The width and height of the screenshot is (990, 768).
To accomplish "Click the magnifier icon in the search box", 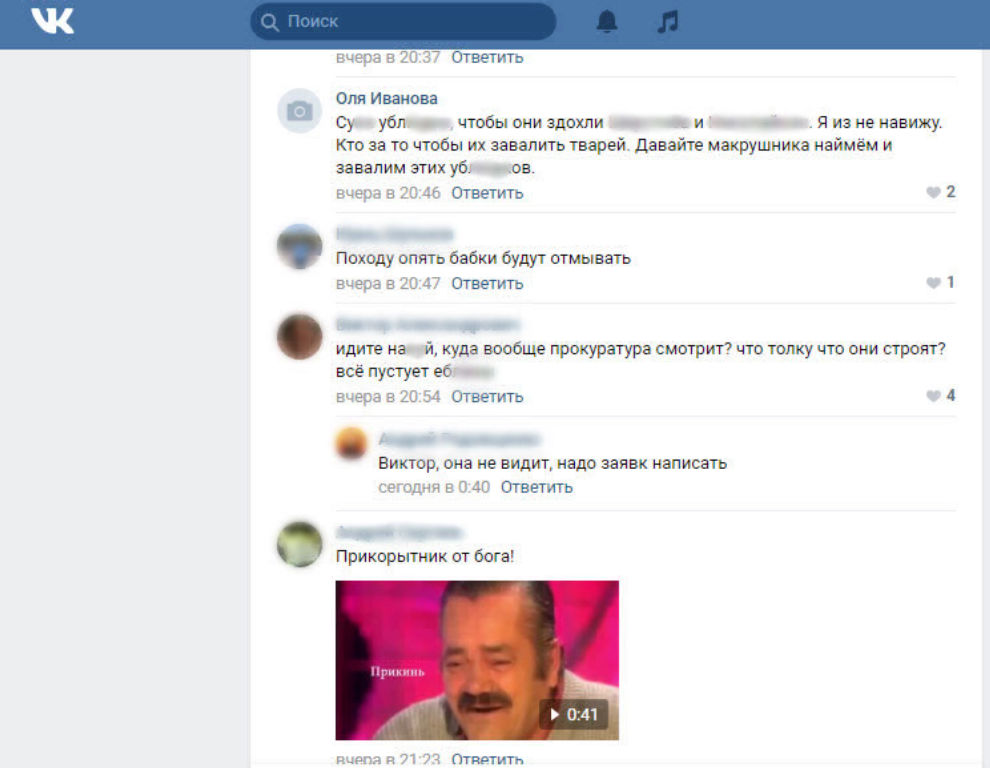I will click(269, 22).
